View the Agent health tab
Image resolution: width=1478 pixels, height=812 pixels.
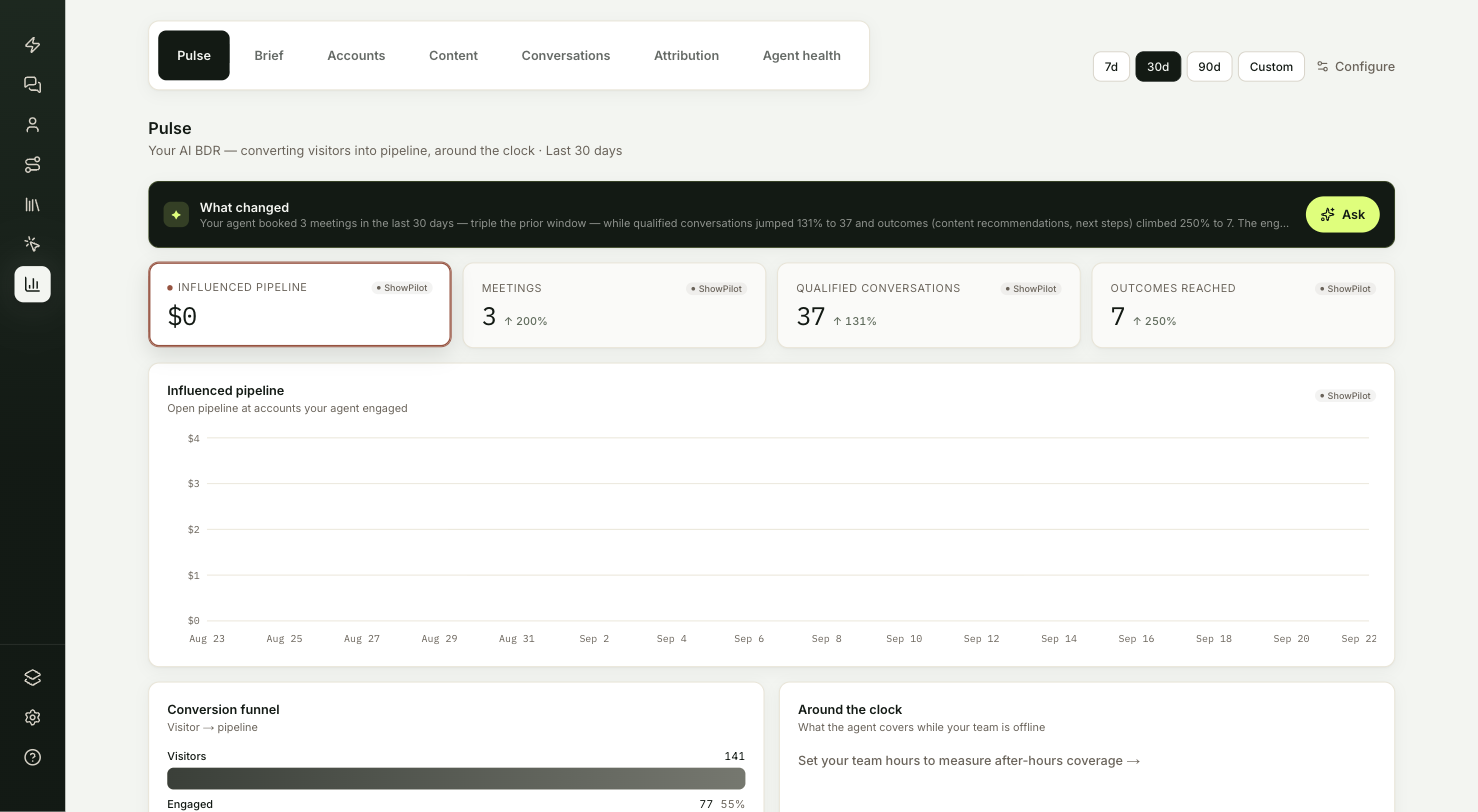point(801,55)
